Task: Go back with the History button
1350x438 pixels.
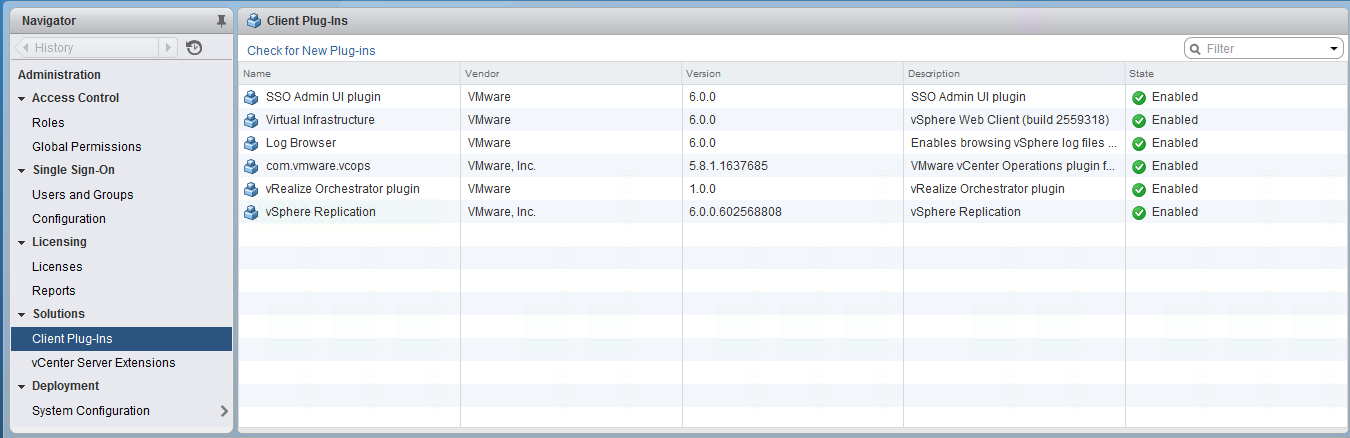Action: [x=85, y=47]
